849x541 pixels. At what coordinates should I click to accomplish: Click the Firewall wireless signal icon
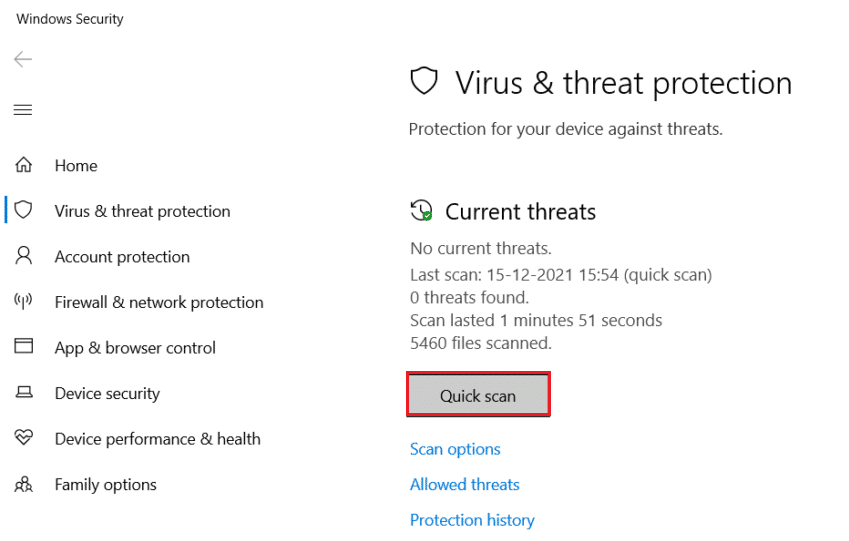[23, 302]
